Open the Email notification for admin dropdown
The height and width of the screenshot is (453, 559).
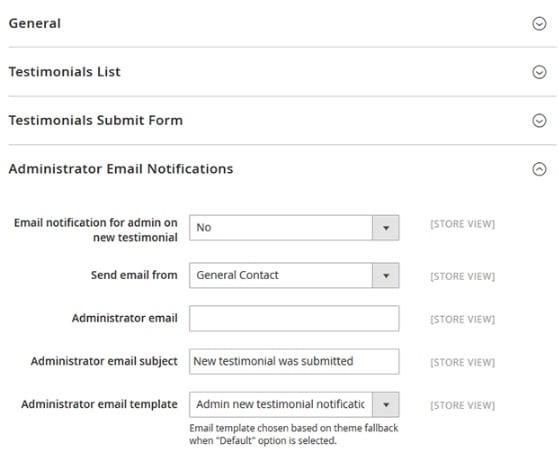pos(294,228)
